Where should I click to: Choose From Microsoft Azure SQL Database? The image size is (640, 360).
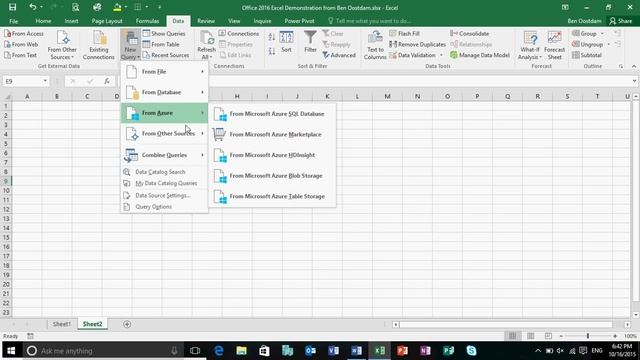(x=272, y=114)
